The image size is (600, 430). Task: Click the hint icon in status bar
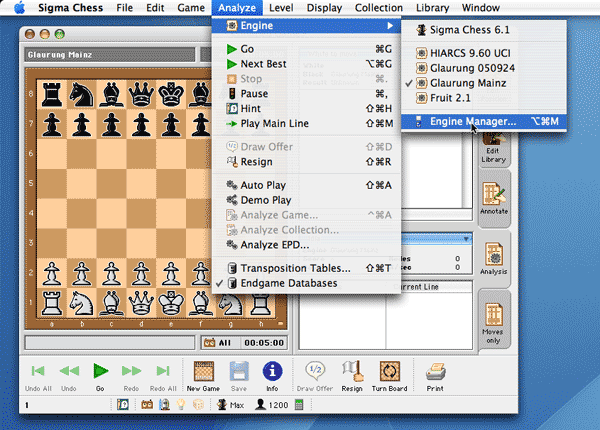pos(122,404)
